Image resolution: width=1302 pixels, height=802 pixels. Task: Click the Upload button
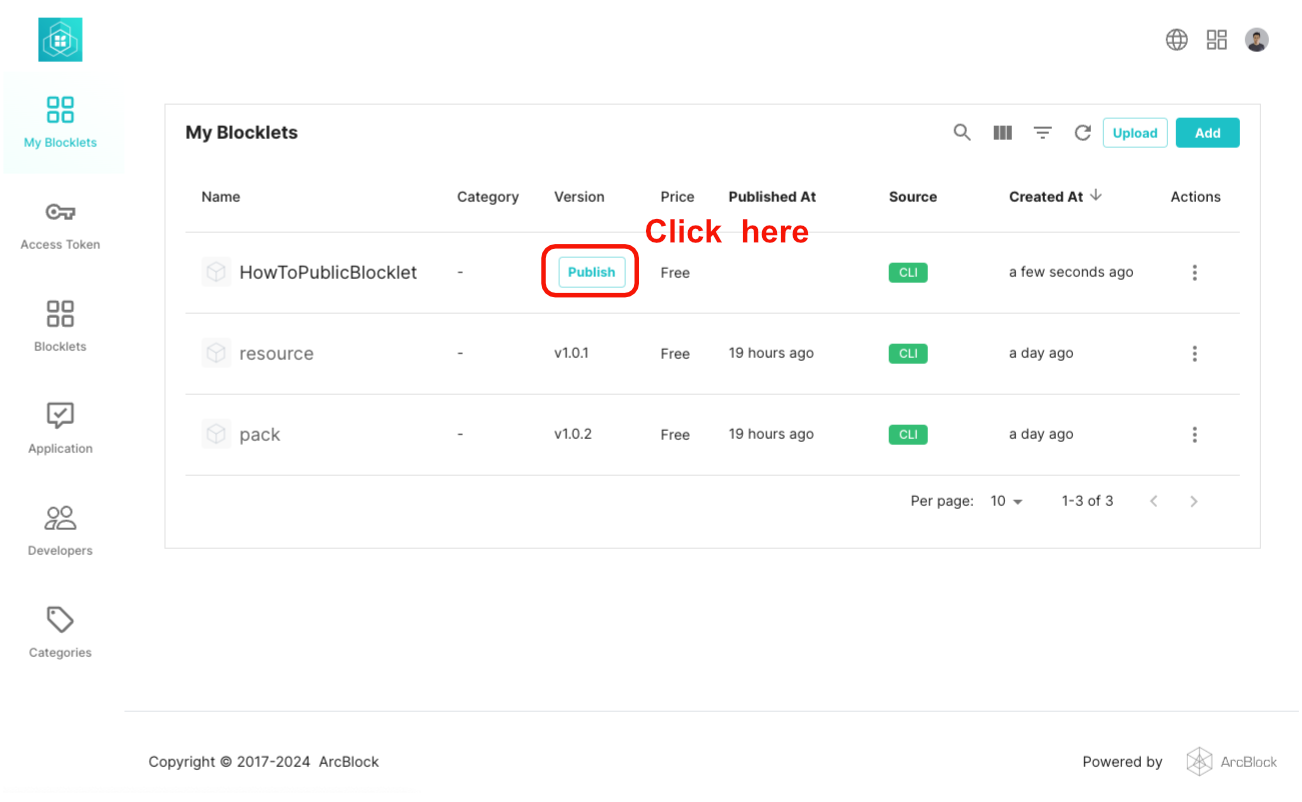click(x=1135, y=133)
